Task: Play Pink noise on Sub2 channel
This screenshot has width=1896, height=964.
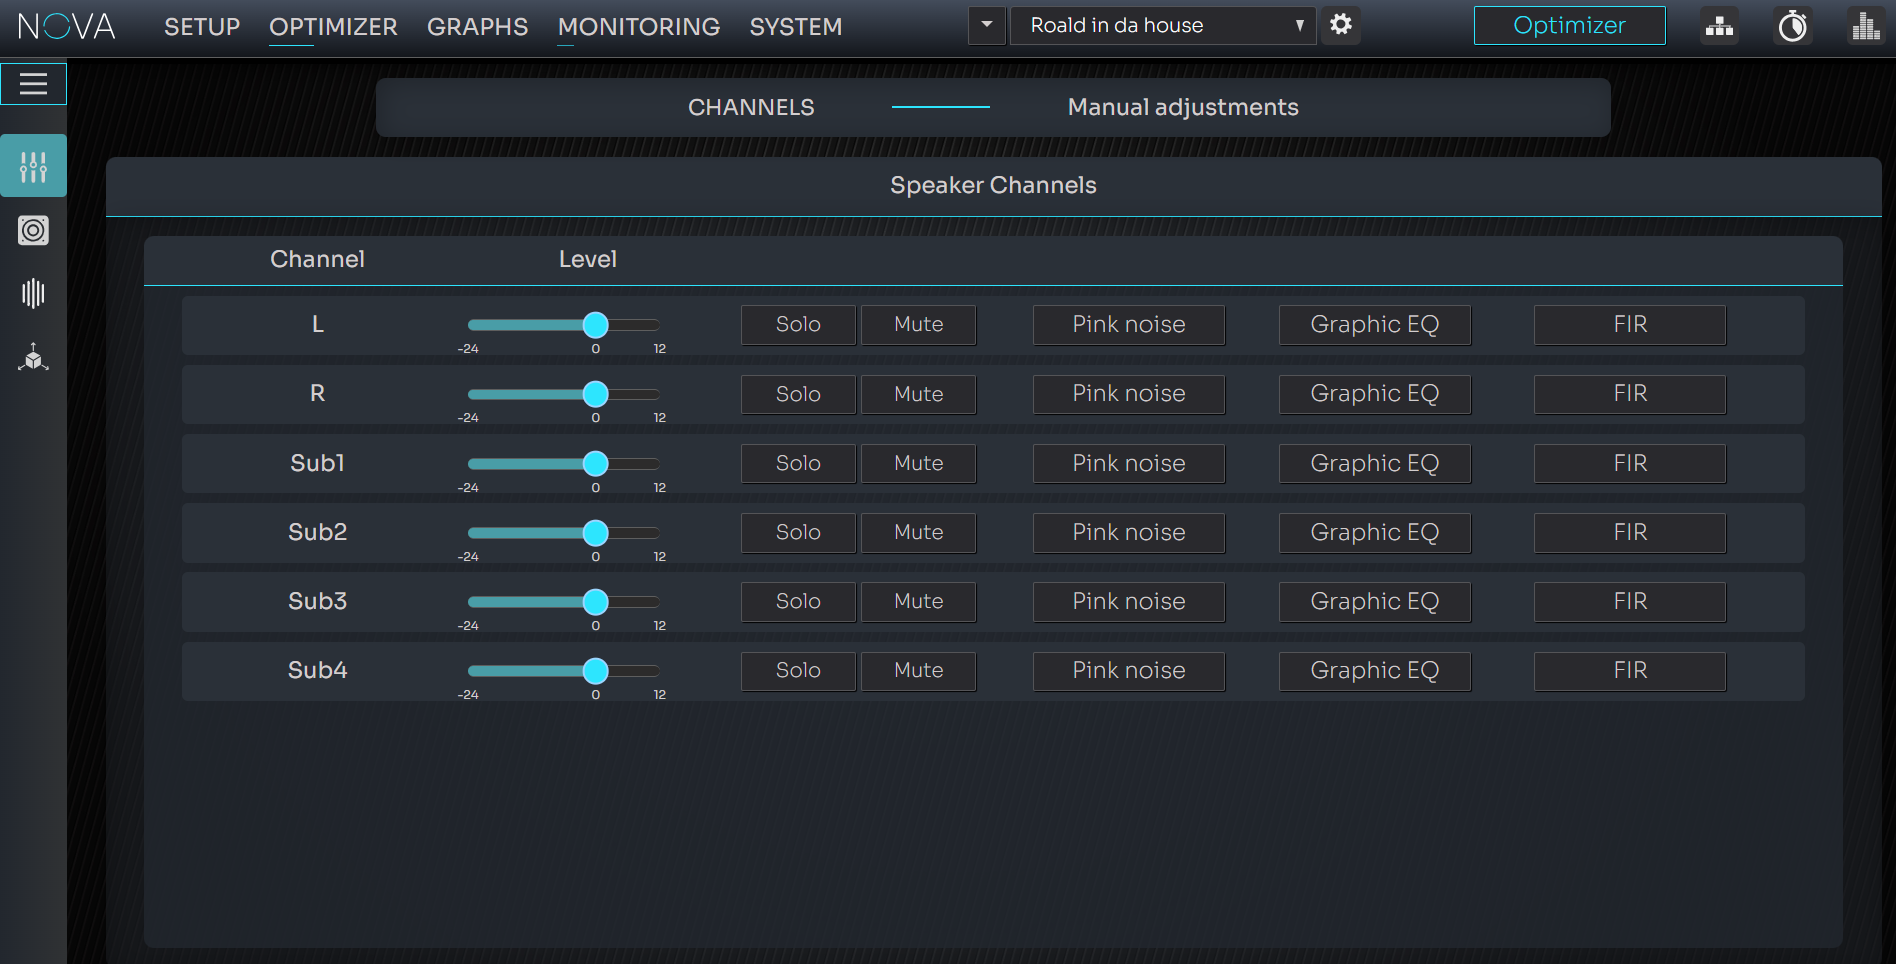Action: pos(1129,533)
